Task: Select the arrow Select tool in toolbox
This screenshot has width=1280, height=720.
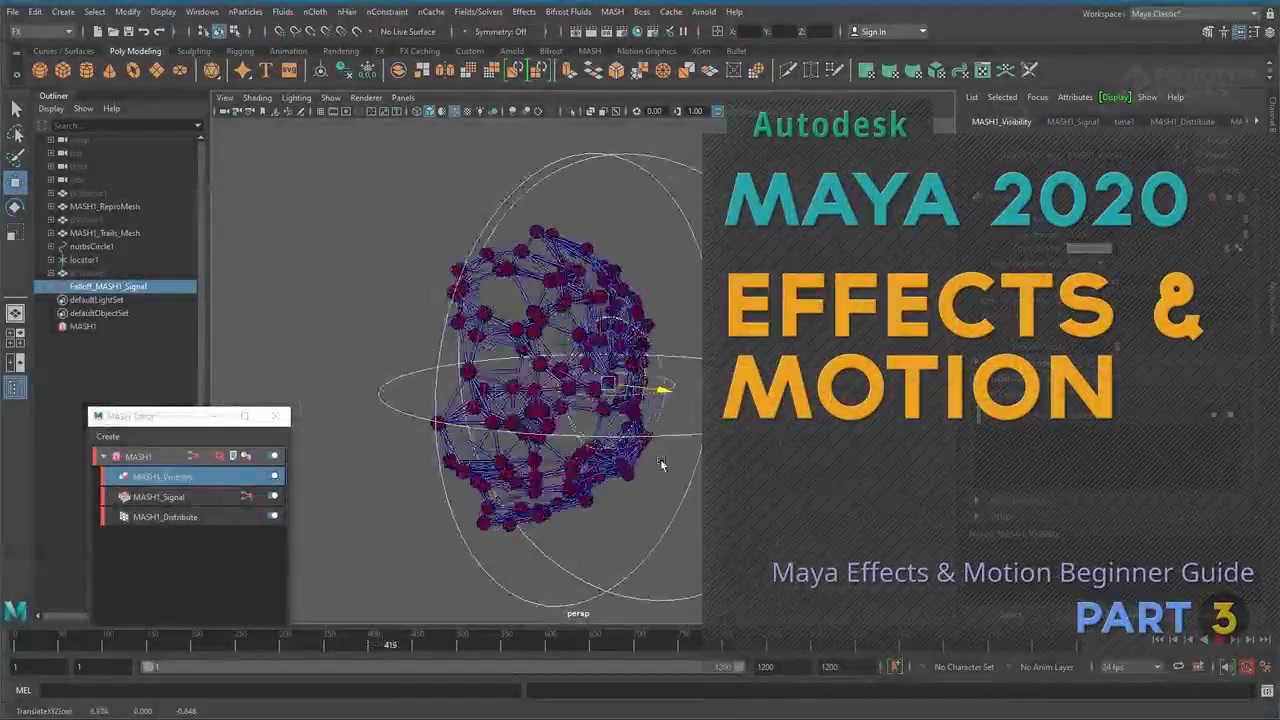Action: point(15,108)
